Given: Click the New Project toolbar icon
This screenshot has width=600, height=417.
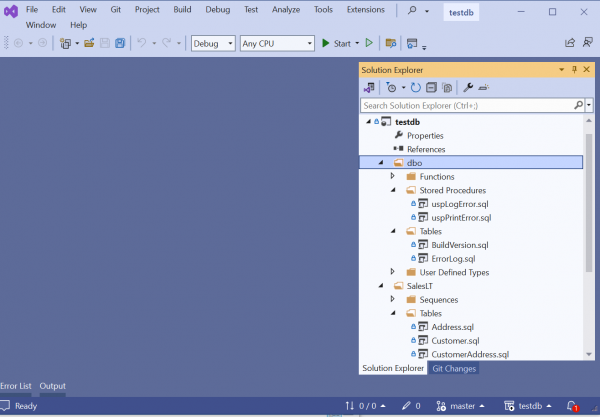Looking at the screenshot, I should [65, 43].
